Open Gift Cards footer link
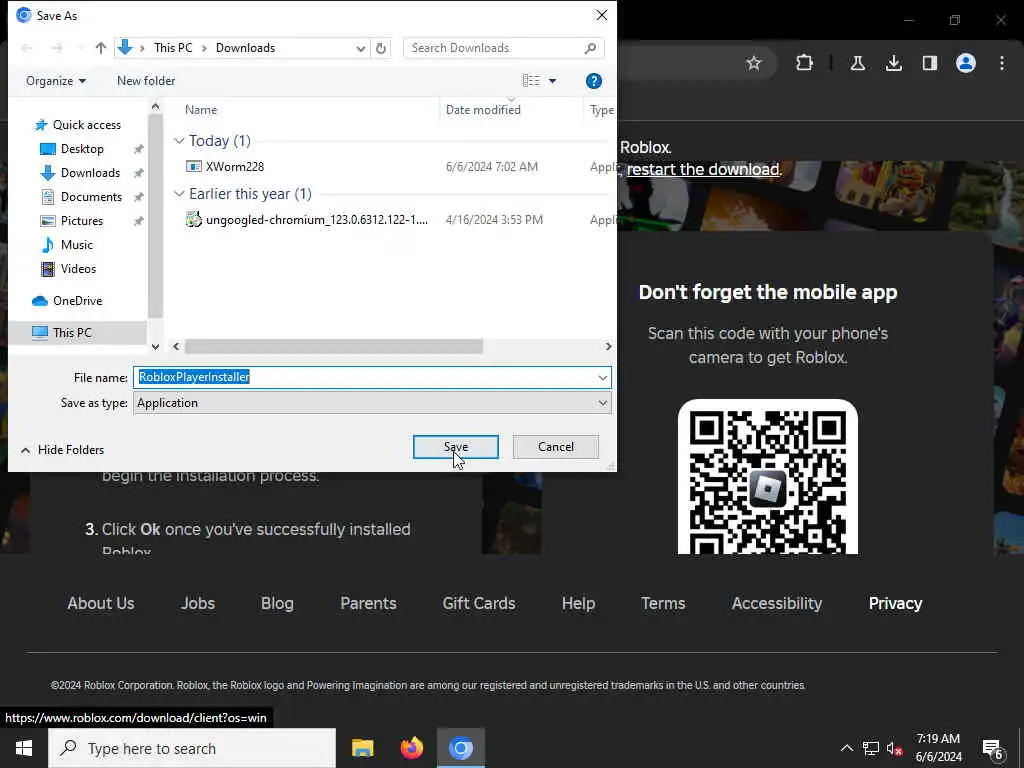Screen dimensions: 1024x768 479,603
